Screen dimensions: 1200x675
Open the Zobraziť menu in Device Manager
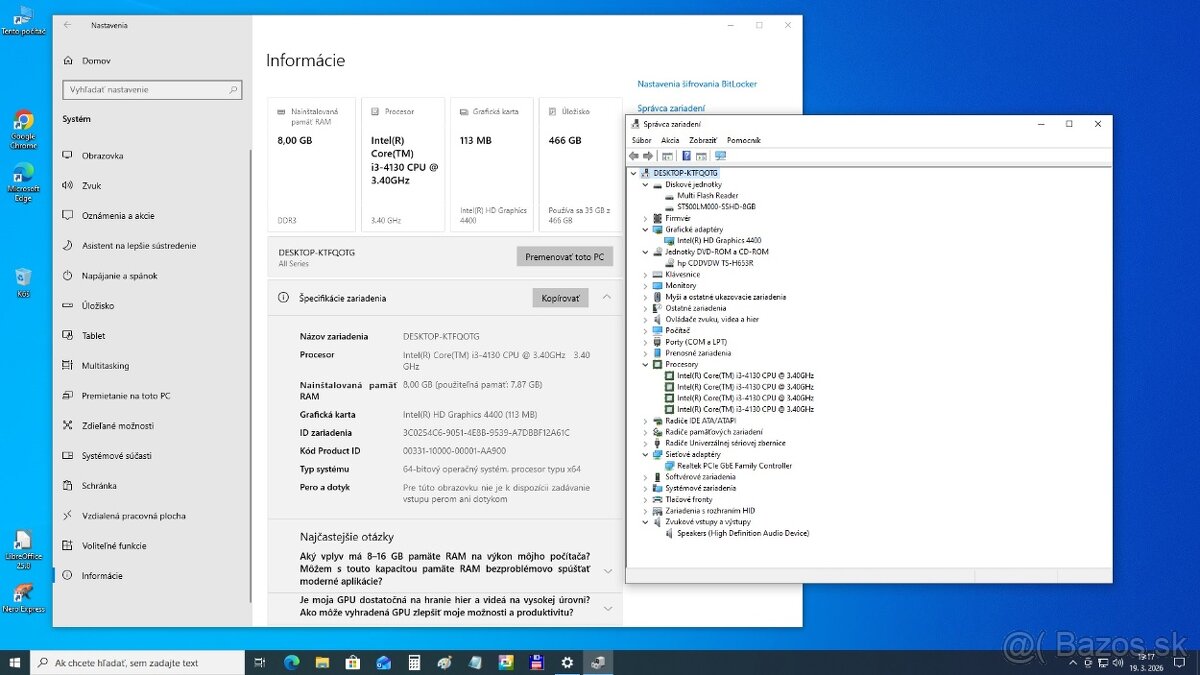[x=702, y=140]
